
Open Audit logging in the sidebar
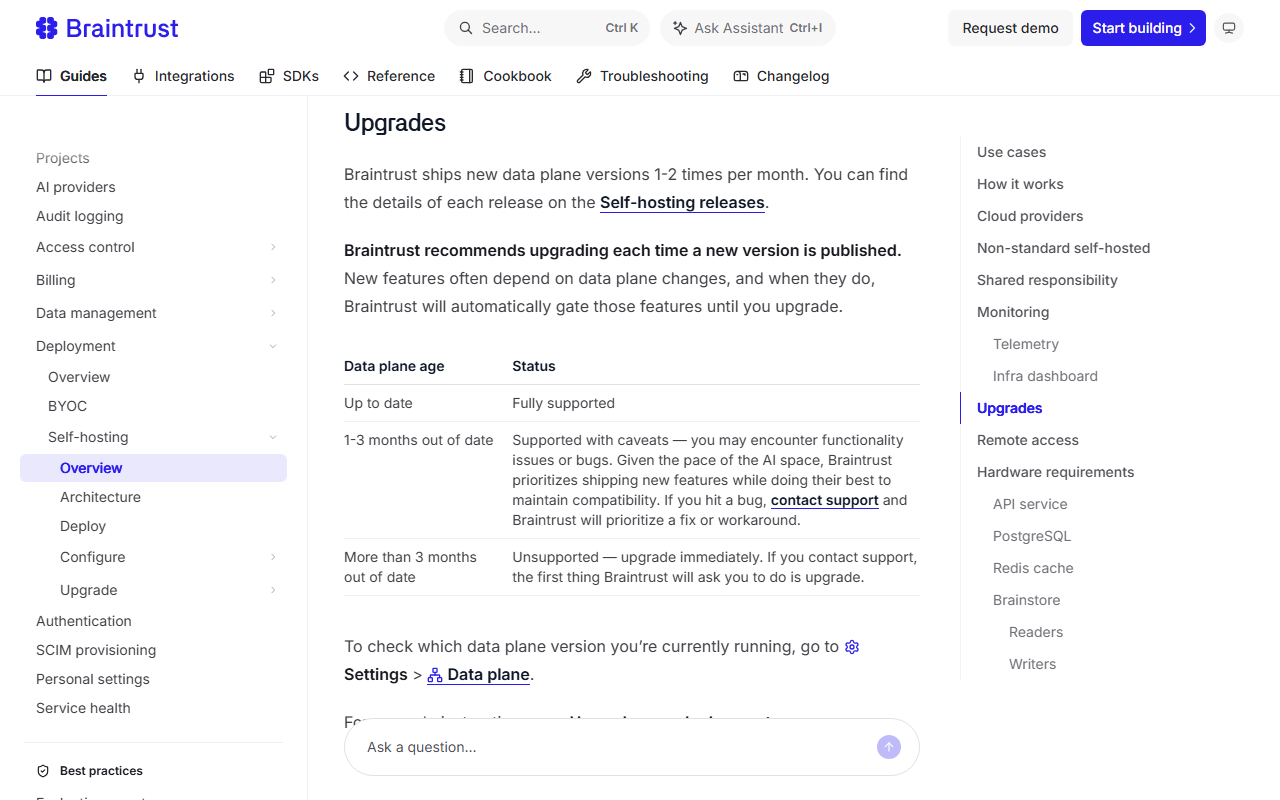pos(80,216)
